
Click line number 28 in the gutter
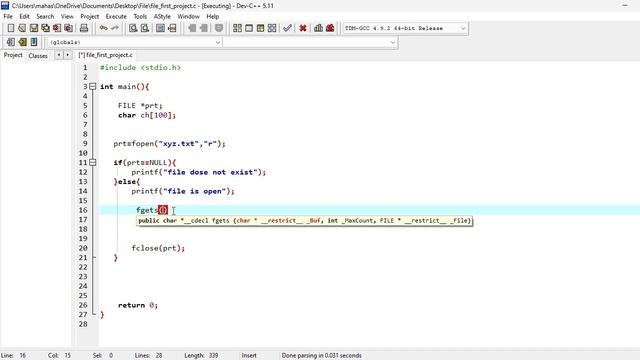(83, 324)
